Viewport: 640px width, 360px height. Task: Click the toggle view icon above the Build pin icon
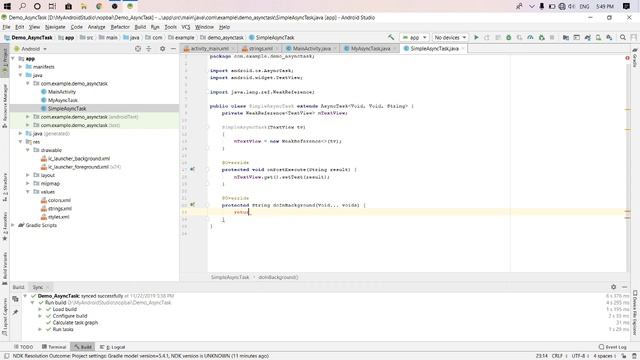click(x=15, y=299)
